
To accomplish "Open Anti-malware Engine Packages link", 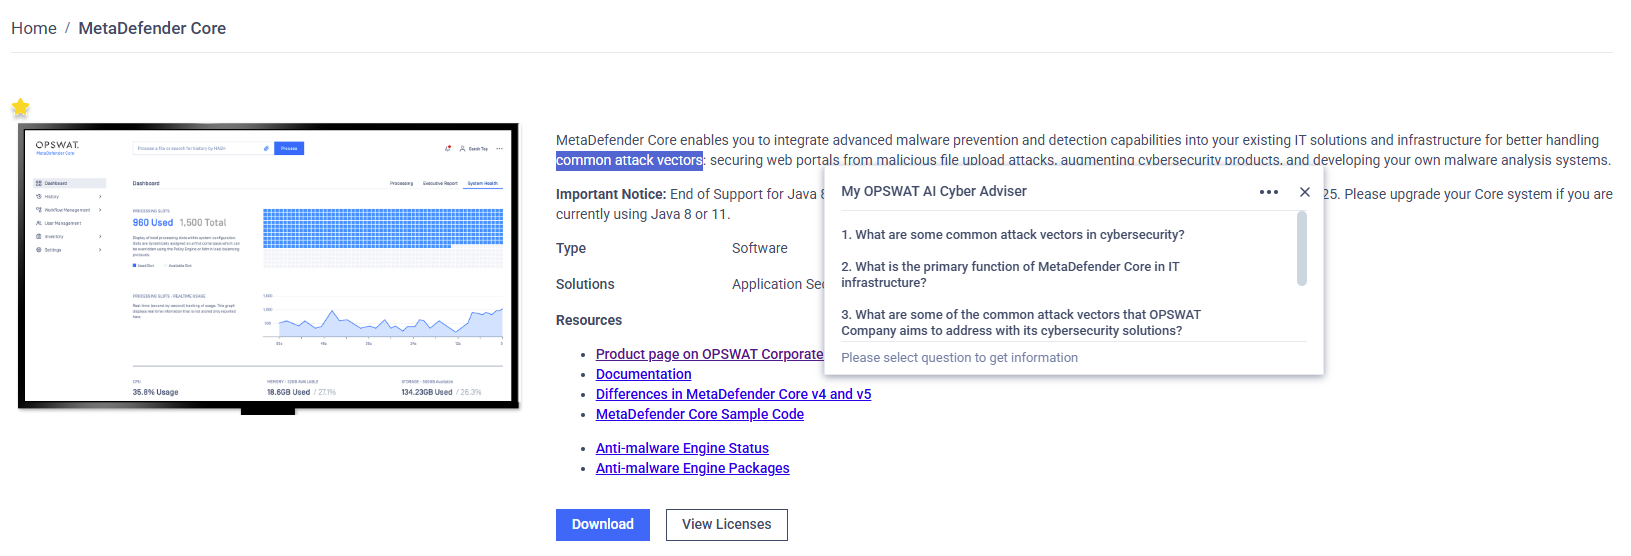I will coord(693,468).
